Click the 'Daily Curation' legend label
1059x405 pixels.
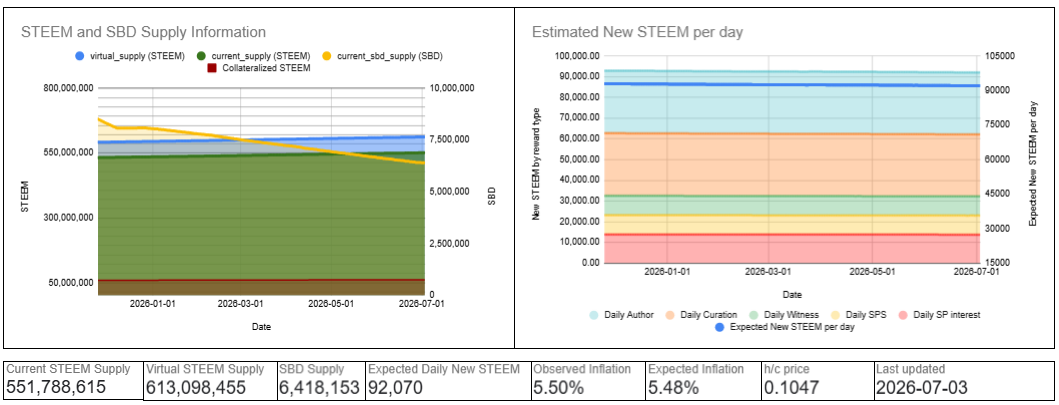pos(706,315)
